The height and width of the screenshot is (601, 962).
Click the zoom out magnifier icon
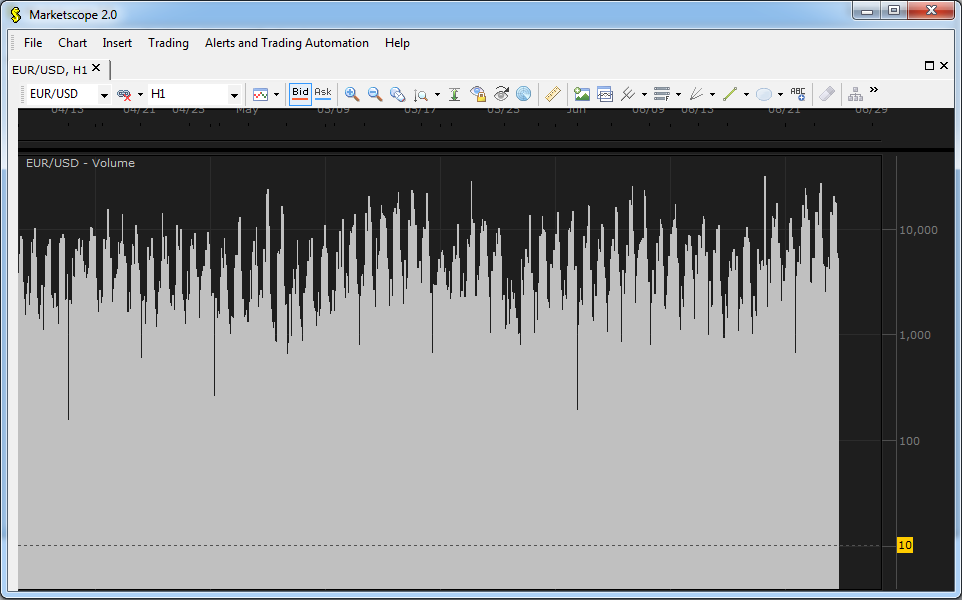(x=375, y=94)
